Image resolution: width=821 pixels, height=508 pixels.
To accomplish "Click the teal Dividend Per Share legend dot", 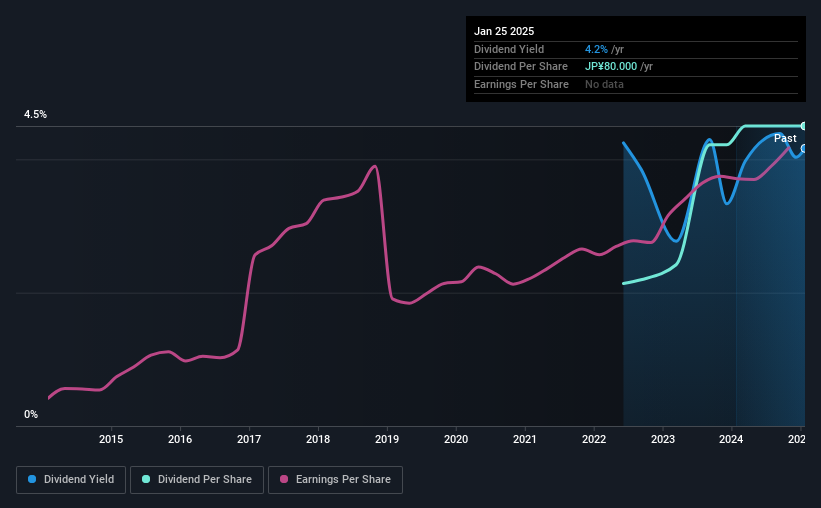I will (x=146, y=479).
